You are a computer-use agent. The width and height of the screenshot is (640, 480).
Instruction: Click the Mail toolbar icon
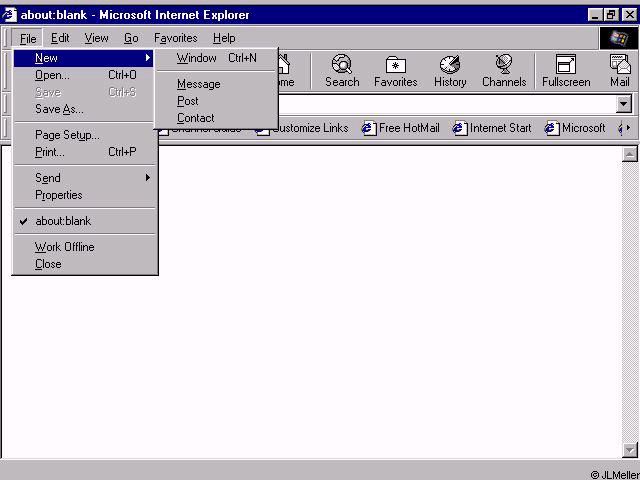[x=620, y=71]
